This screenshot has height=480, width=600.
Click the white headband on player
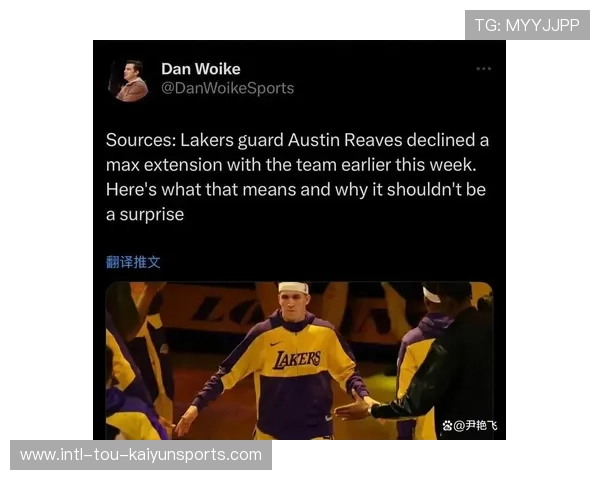[293, 287]
